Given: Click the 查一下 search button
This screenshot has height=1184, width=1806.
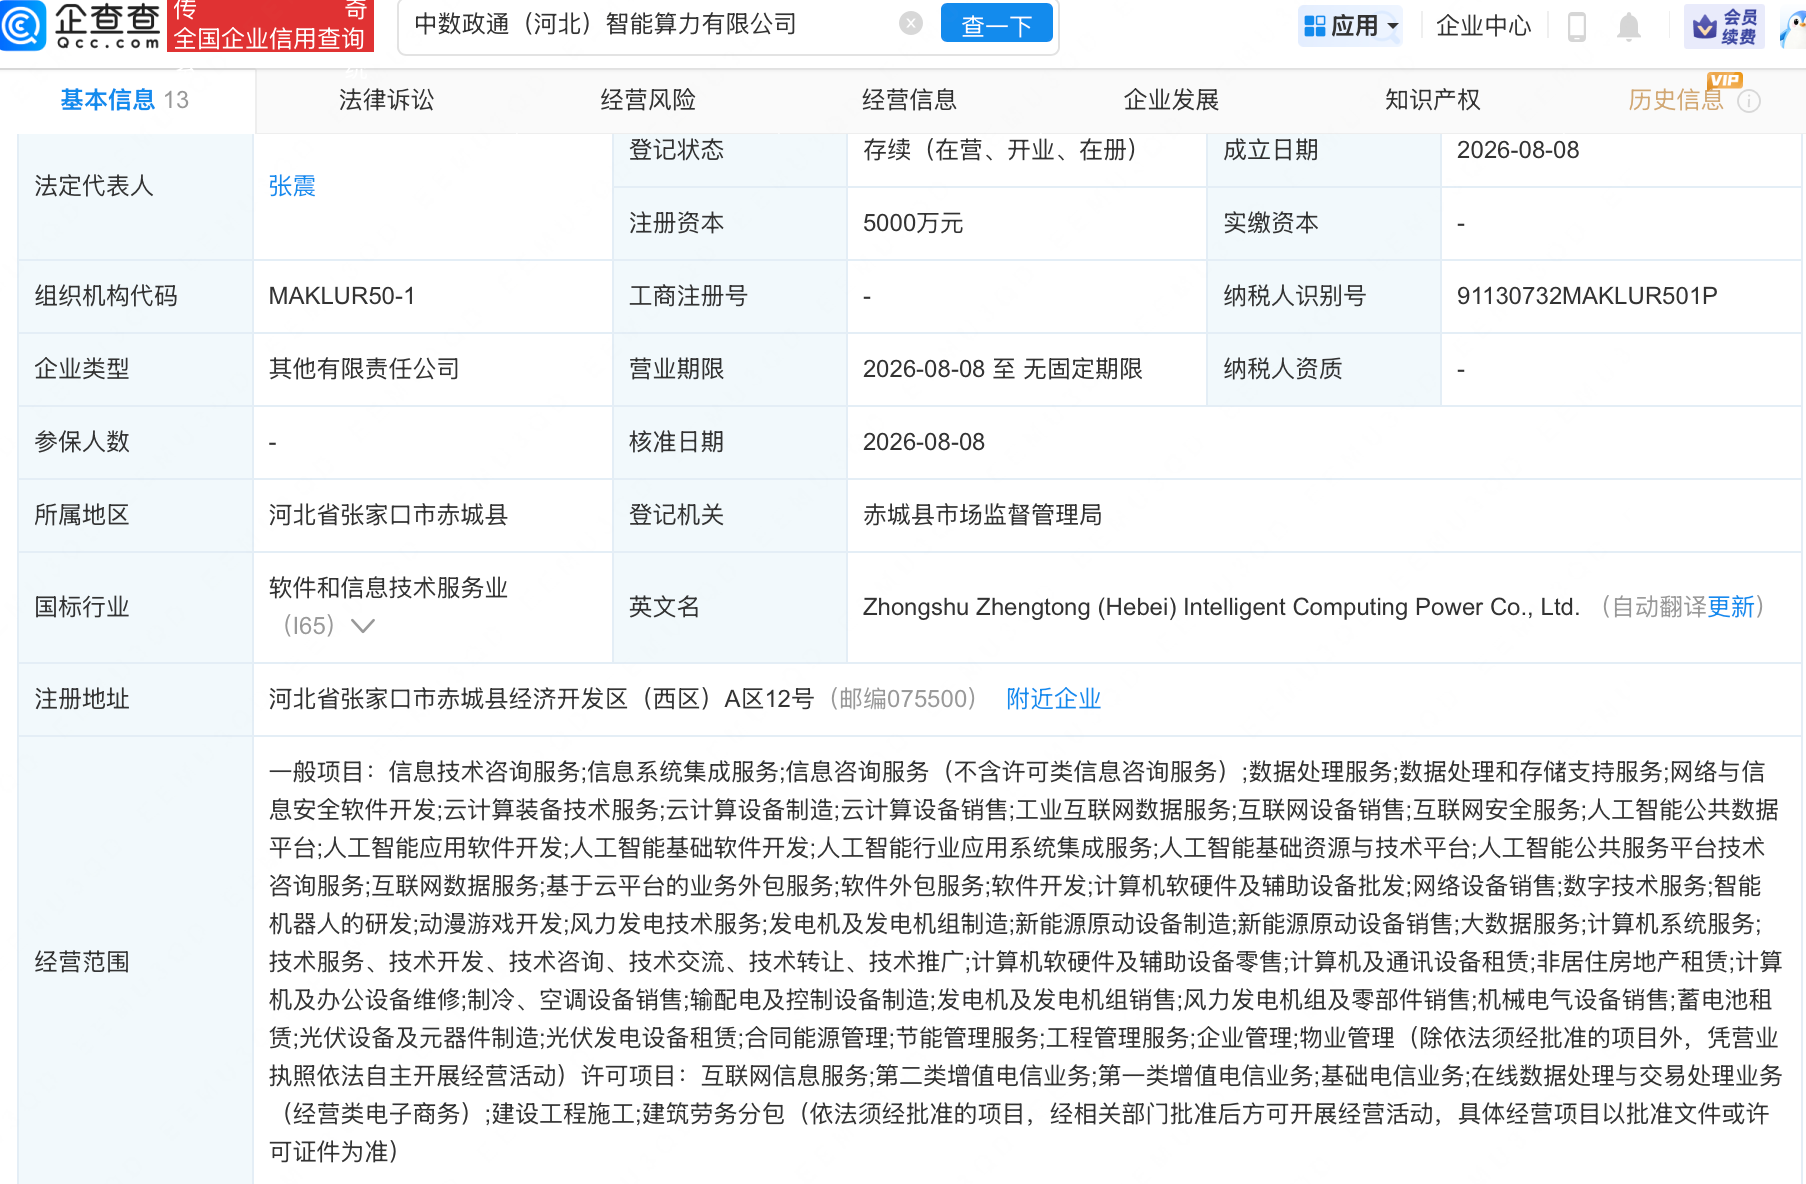Looking at the screenshot, I should pos(996,24).
